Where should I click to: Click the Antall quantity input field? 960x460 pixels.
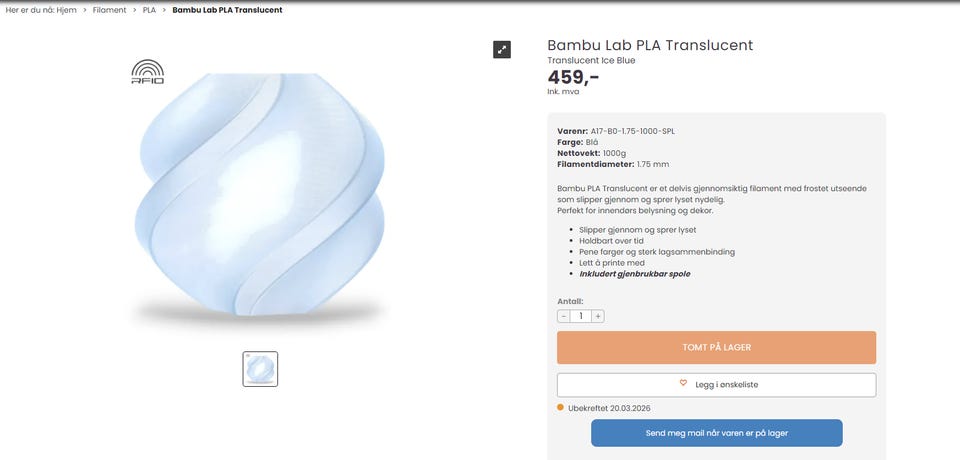click(x=581, y=316)
